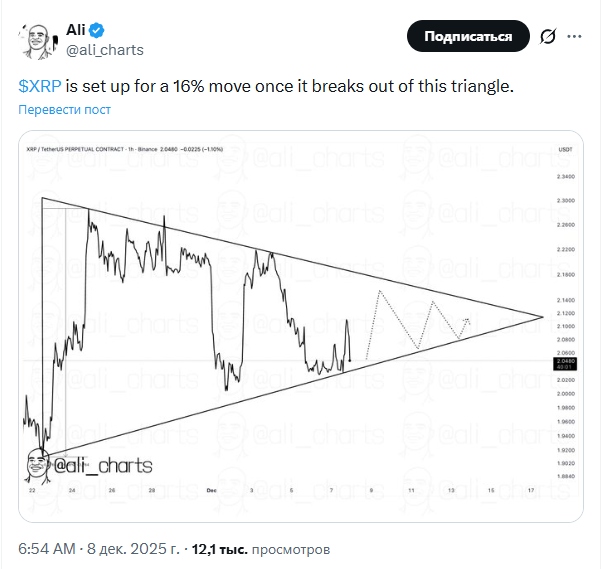Click the cartoon avatar watermark in chart

coord(36,465)
